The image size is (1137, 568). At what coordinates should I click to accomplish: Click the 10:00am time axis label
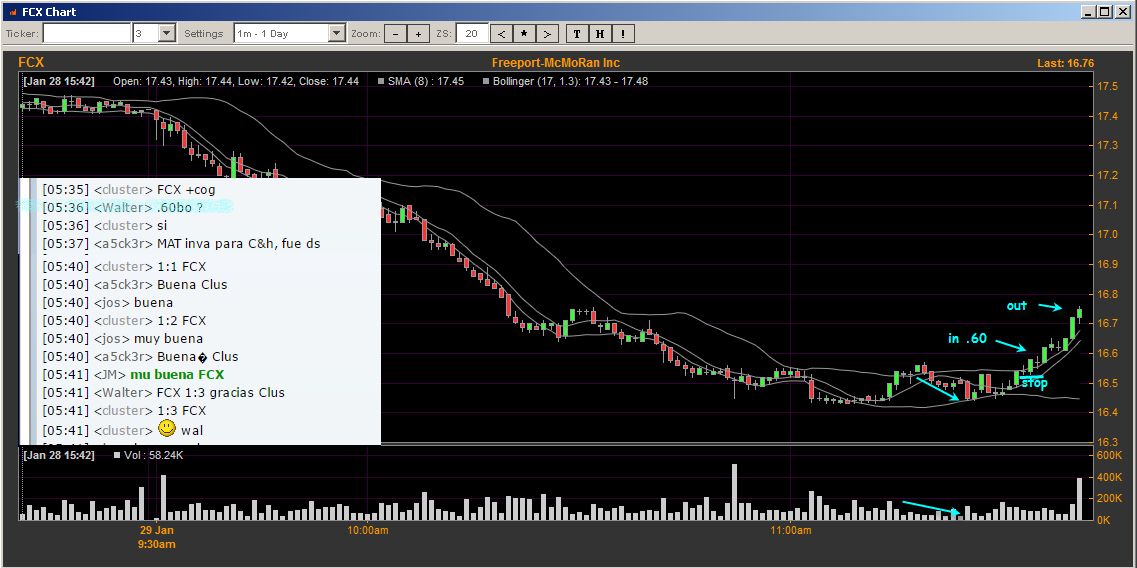(x=368, y=530)
